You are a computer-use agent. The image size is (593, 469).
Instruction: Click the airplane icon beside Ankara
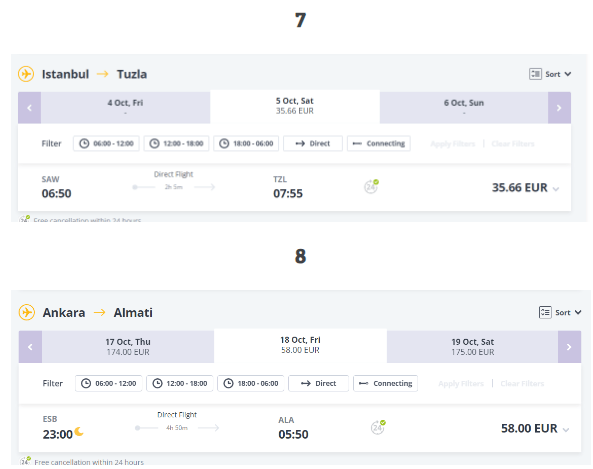[27, 312]
